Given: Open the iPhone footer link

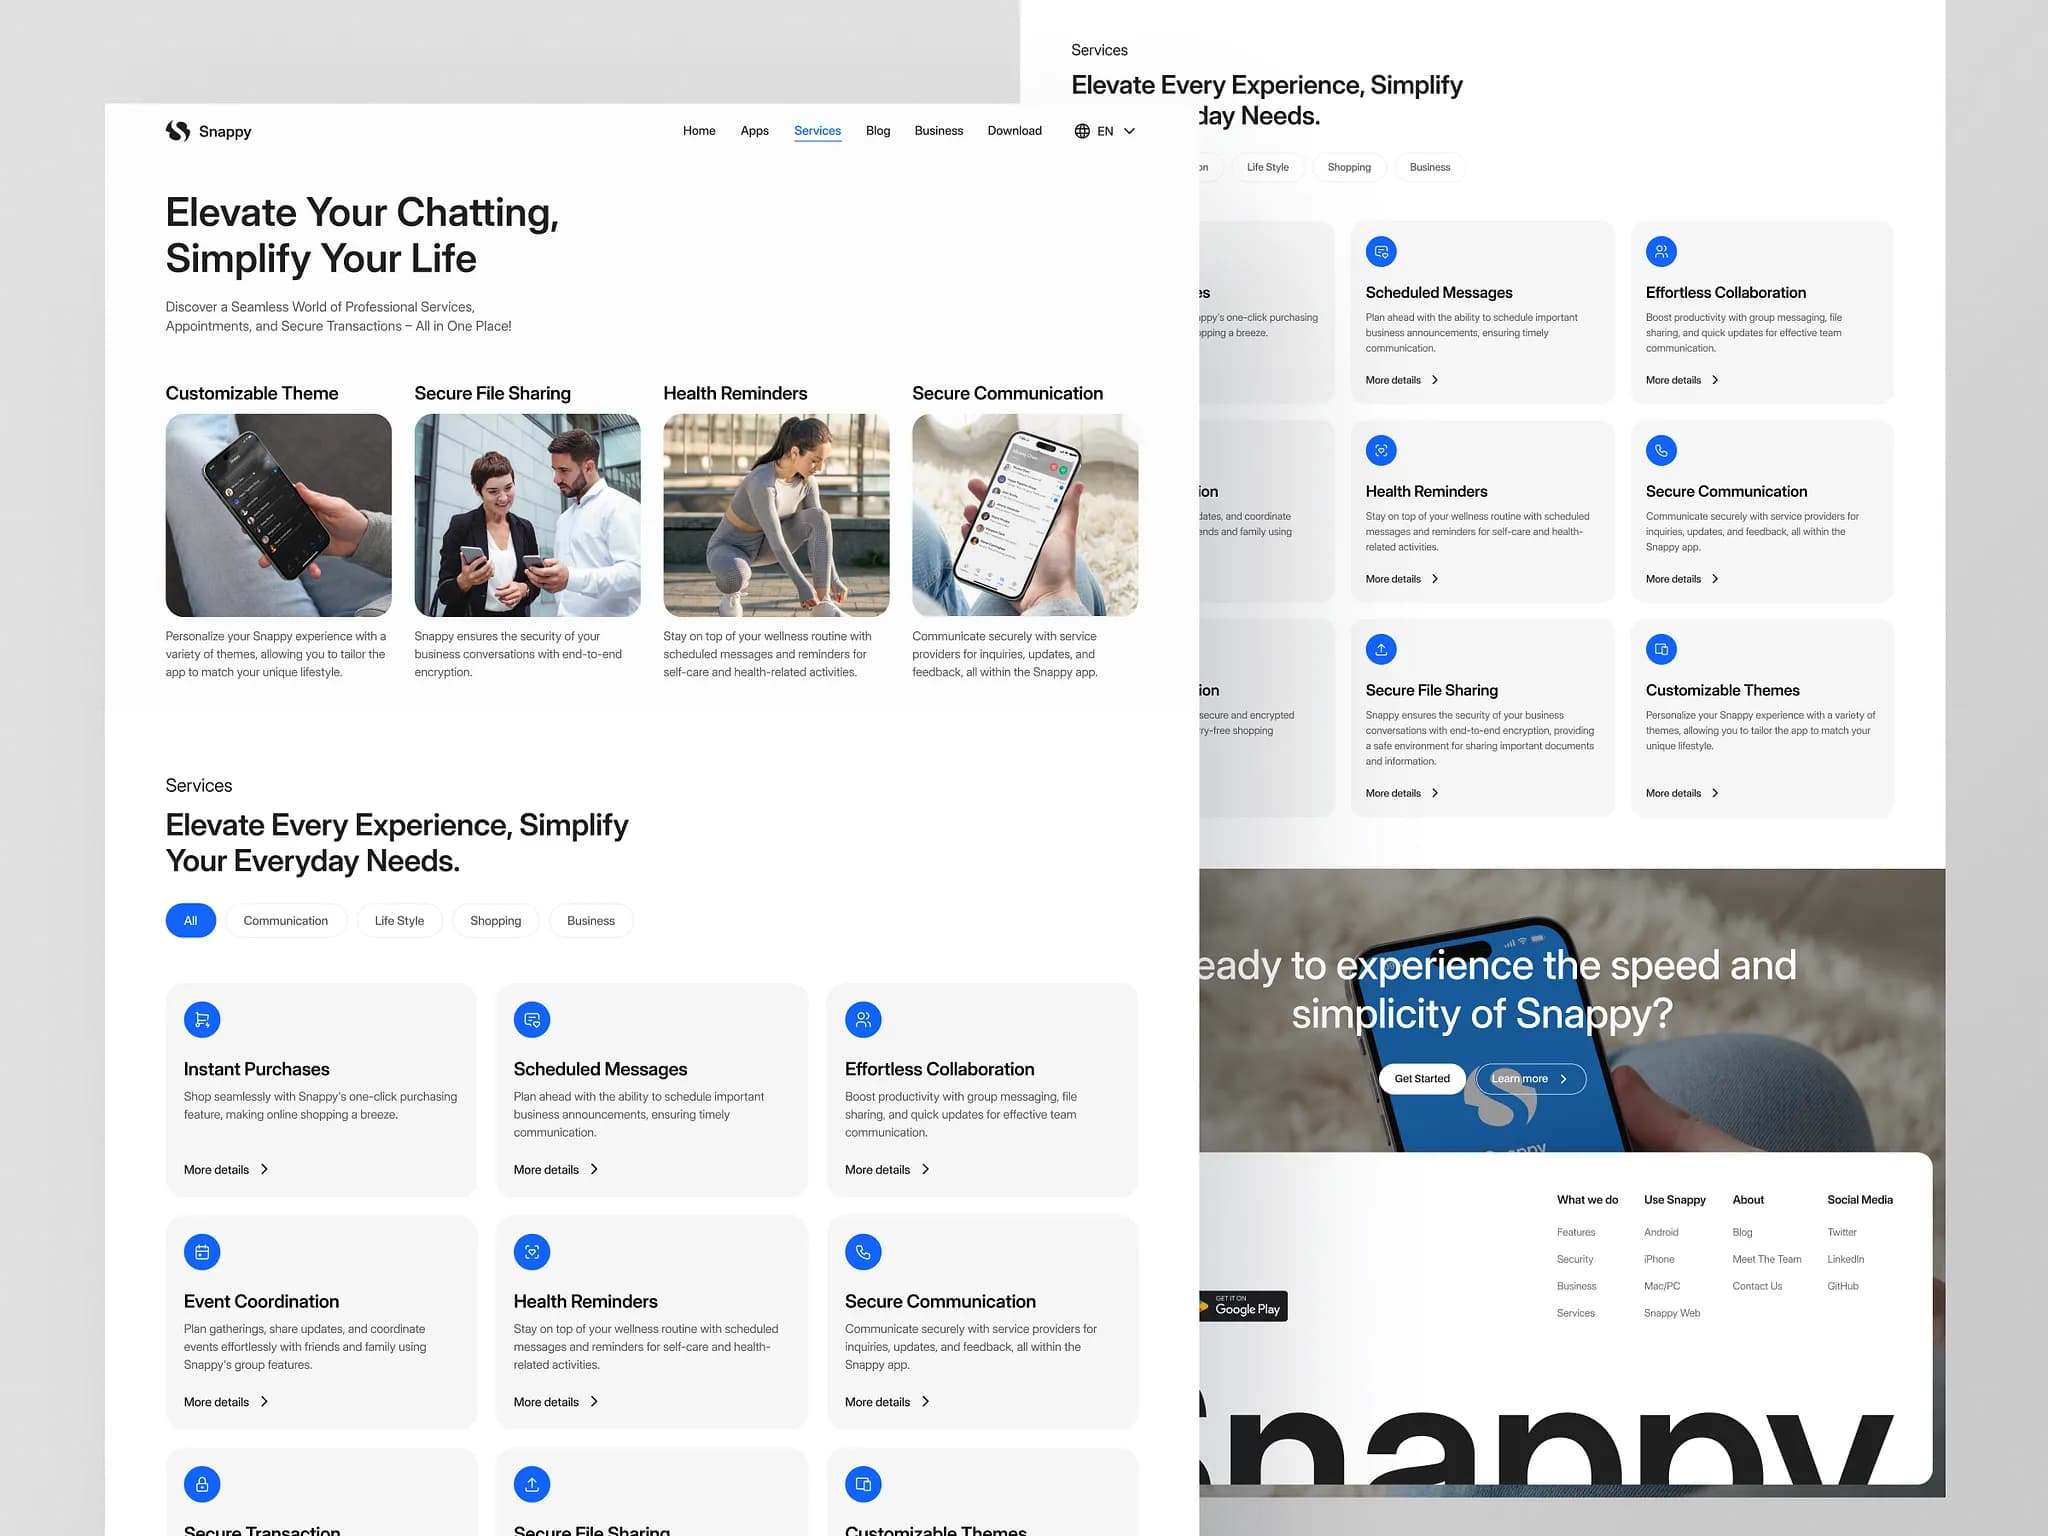Looking at the screenshot, I should (x=1659, y=1259).
